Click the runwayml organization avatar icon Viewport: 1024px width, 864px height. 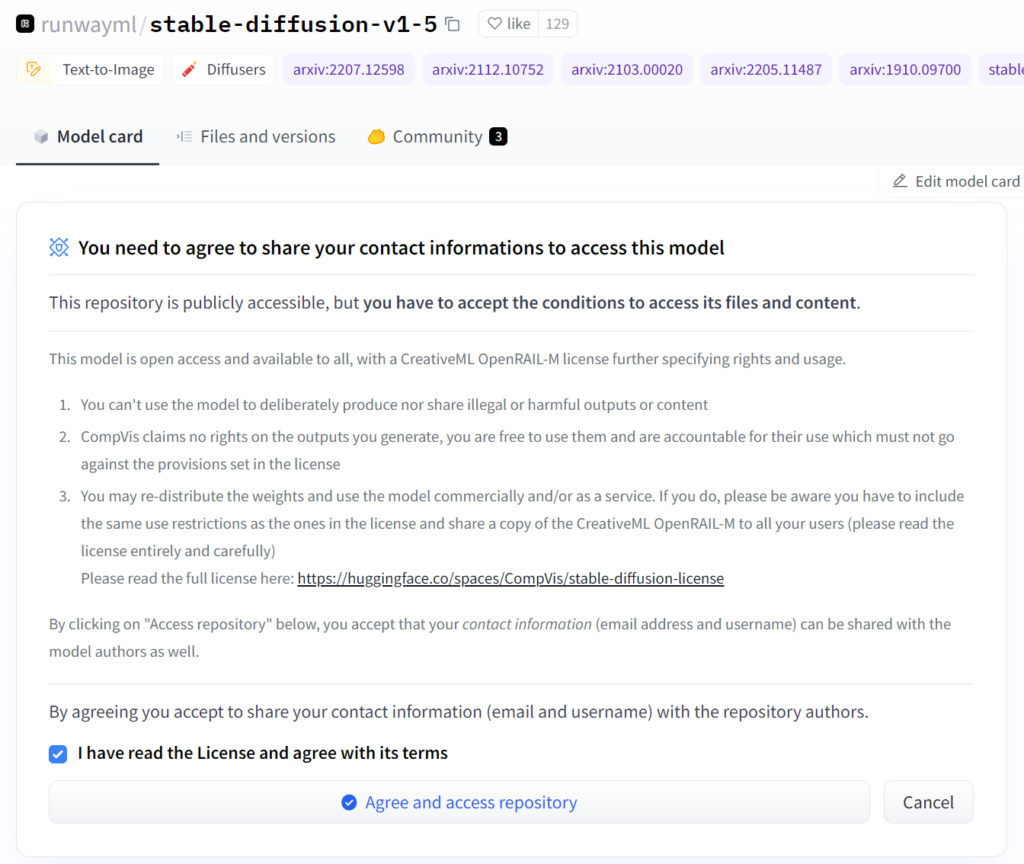point(24,23)
